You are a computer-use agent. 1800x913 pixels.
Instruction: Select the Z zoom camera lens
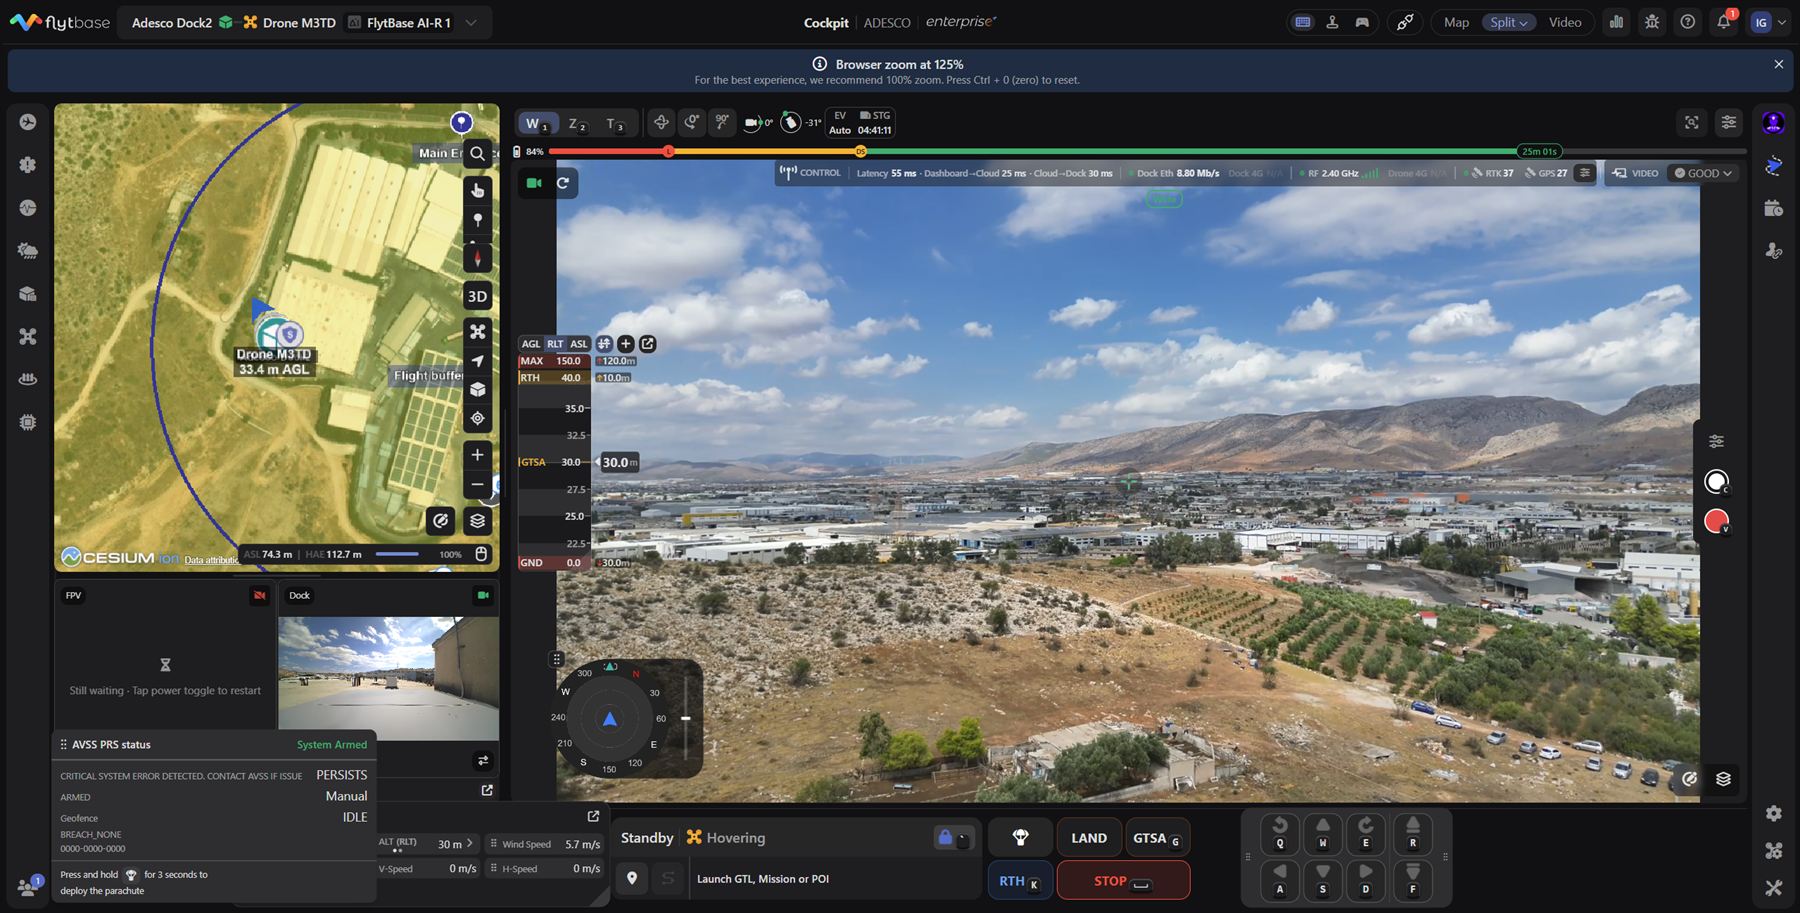[x=577, y=123]
